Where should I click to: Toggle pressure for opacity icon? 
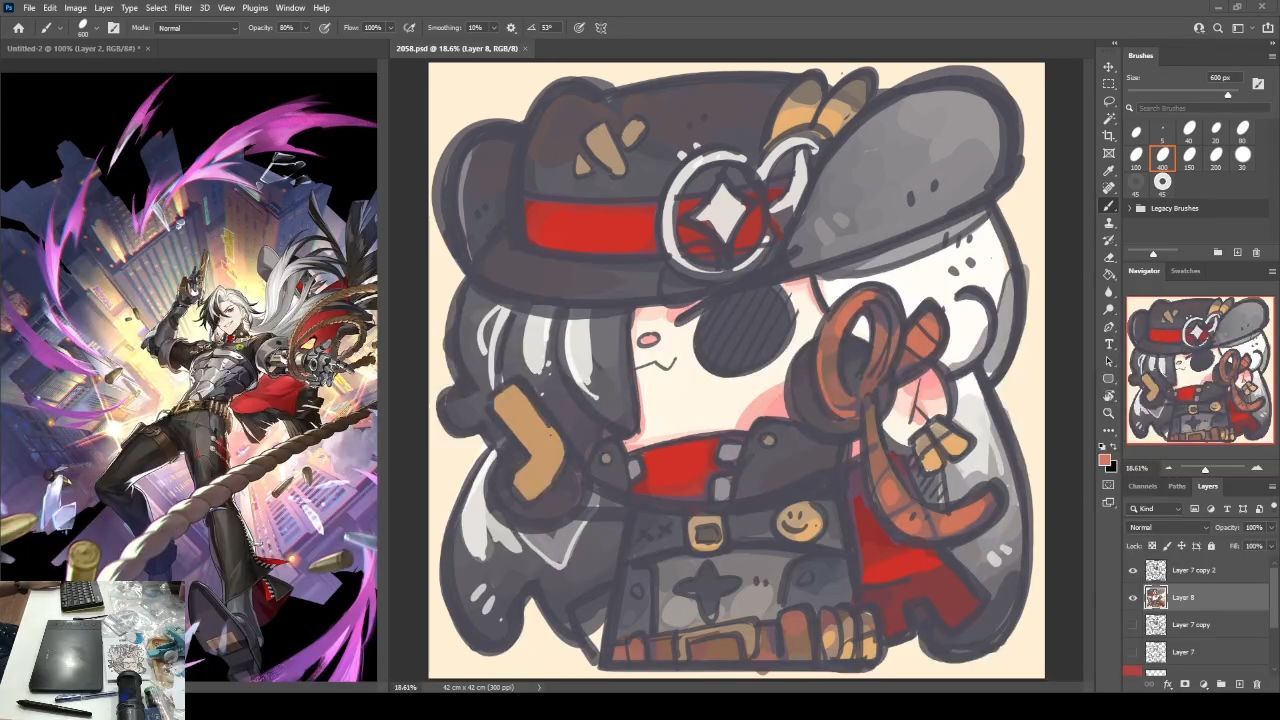coord(325,28)
